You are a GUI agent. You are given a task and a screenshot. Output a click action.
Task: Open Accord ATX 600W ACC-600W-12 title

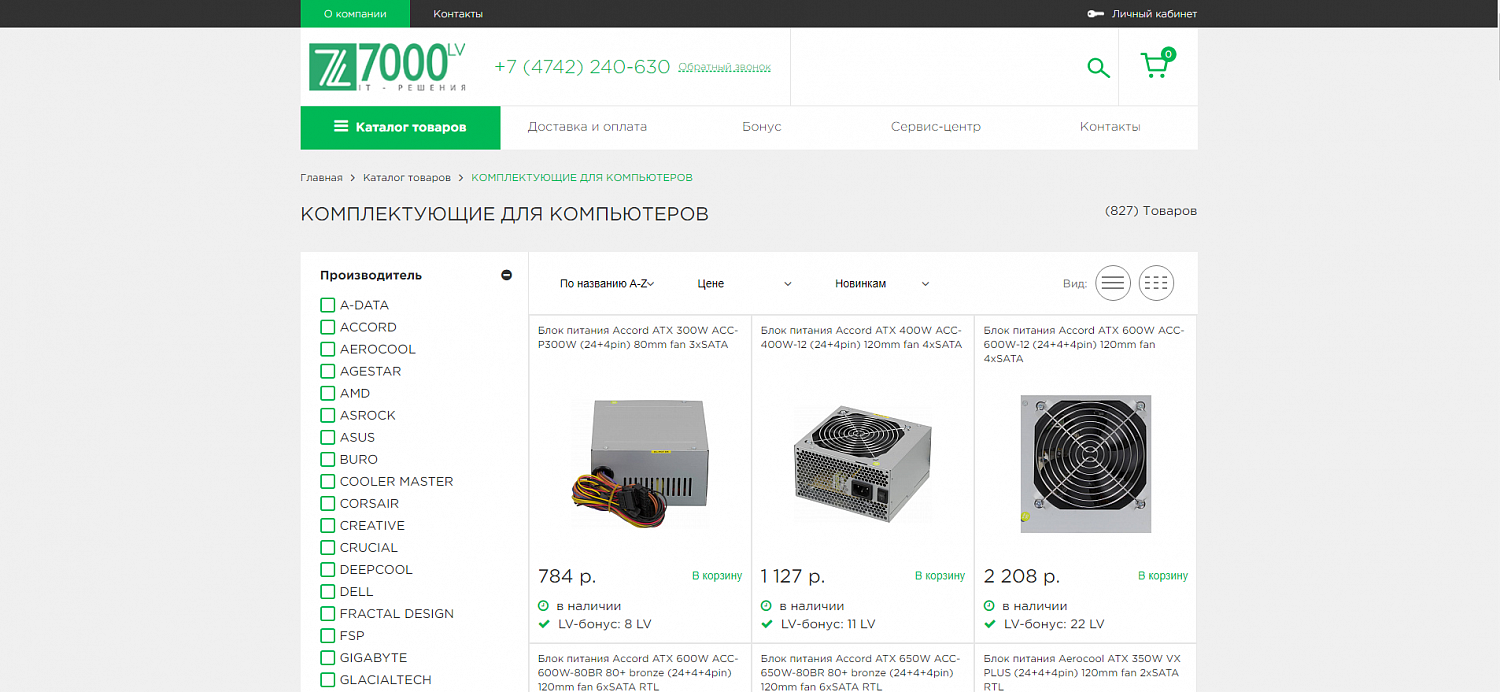click(x=1084, y=344)
